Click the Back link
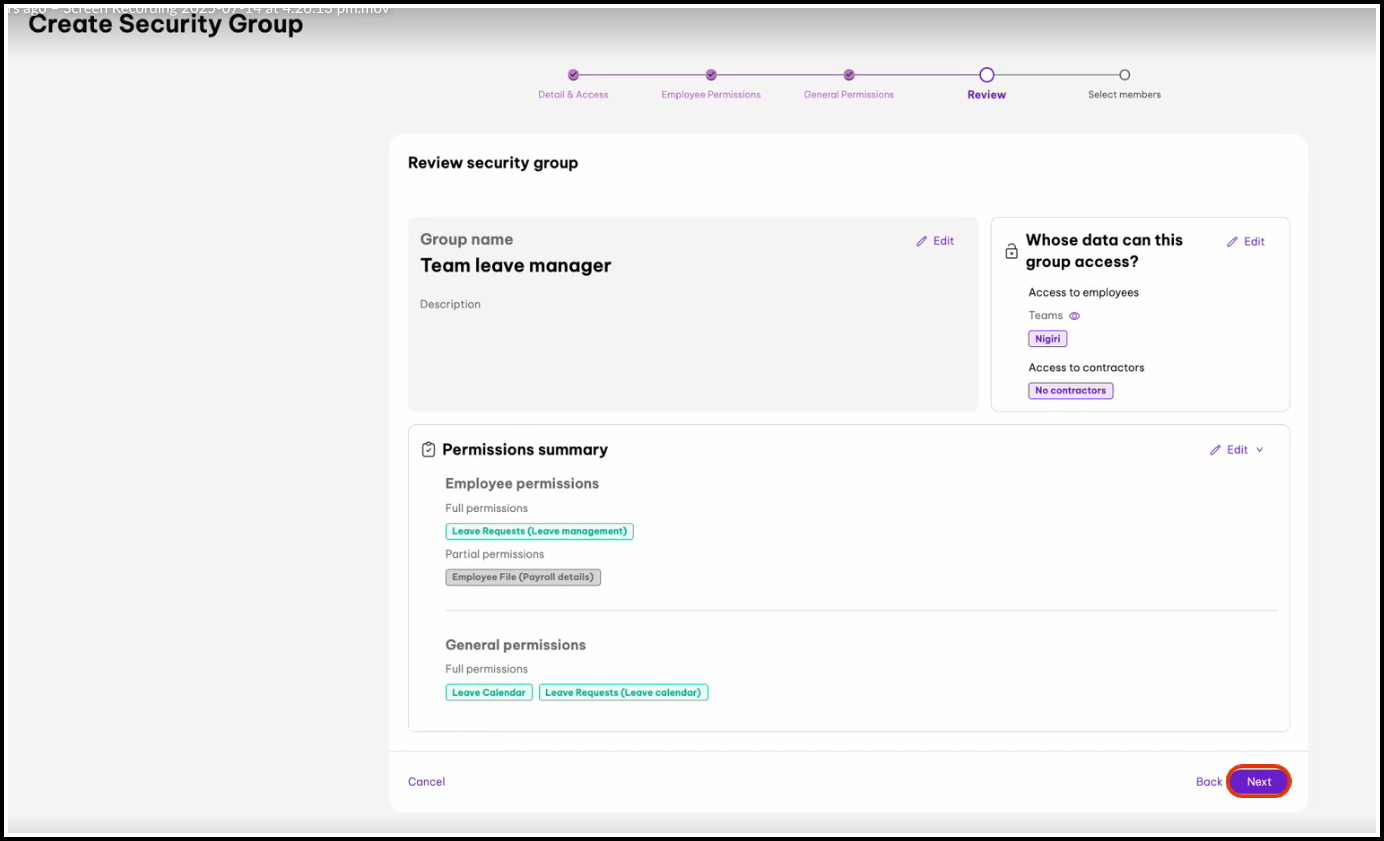The width and height of the screenshot is (1384, 841). click(x=1208, y=782)
